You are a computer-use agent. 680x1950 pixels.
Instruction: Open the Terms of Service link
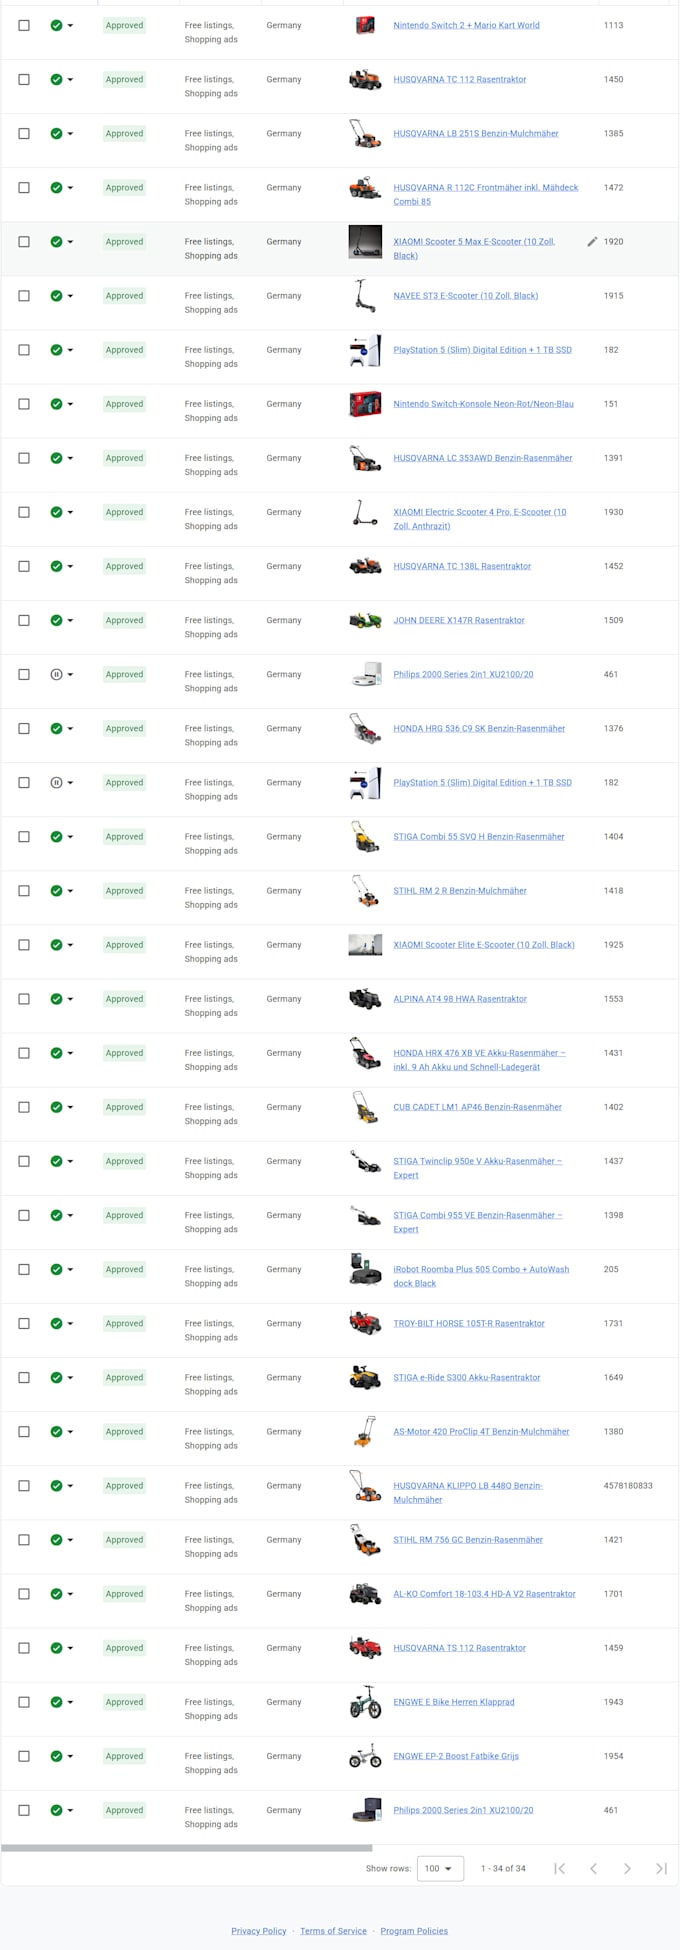pyautogui.click(x=333, y=1931)
